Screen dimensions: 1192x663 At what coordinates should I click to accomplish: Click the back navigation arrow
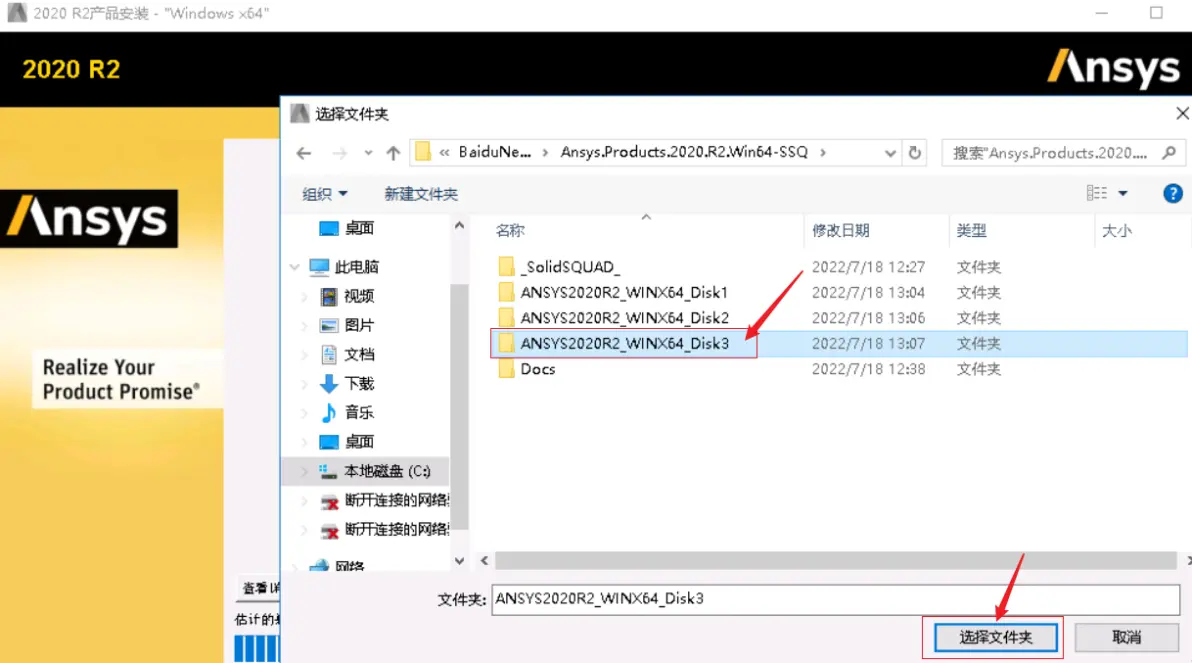[303, 152]
